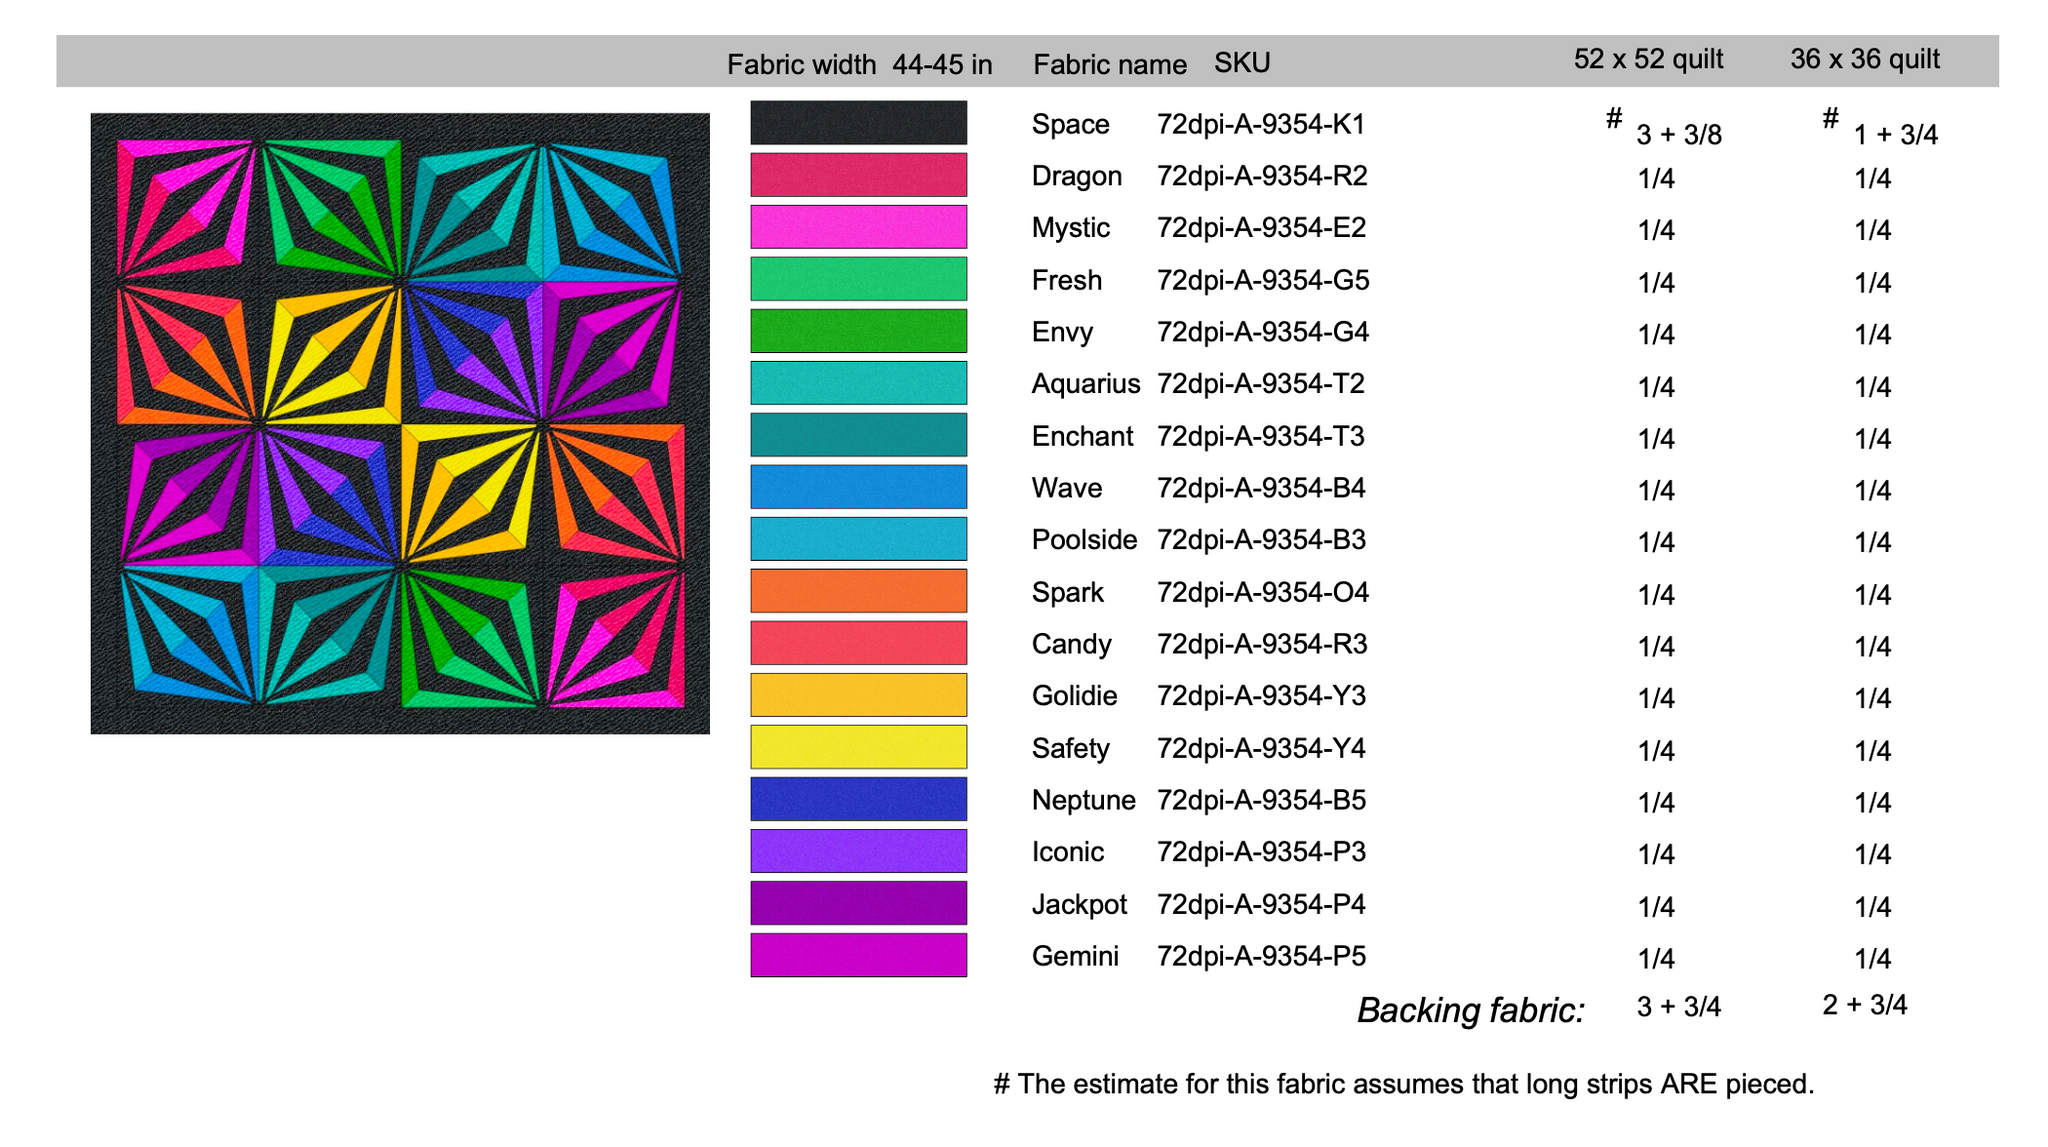Select the SKU '72dpi-A-9354-R2'
The width and height of the screenshot is (2048, 1147).
[x=1262, y=176]
